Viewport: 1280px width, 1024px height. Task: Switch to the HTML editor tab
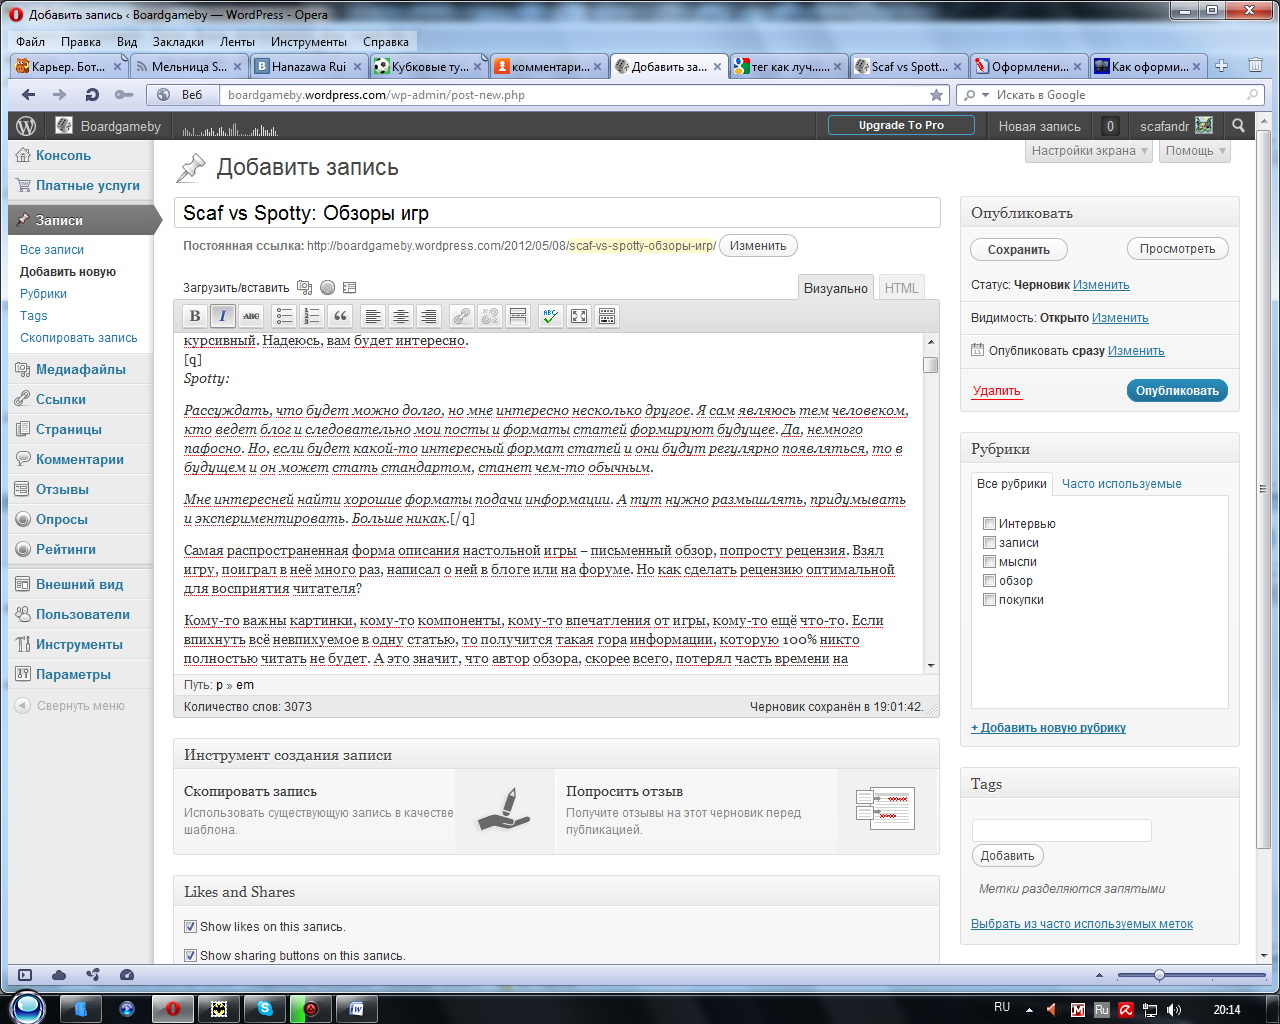coord(901,288)
